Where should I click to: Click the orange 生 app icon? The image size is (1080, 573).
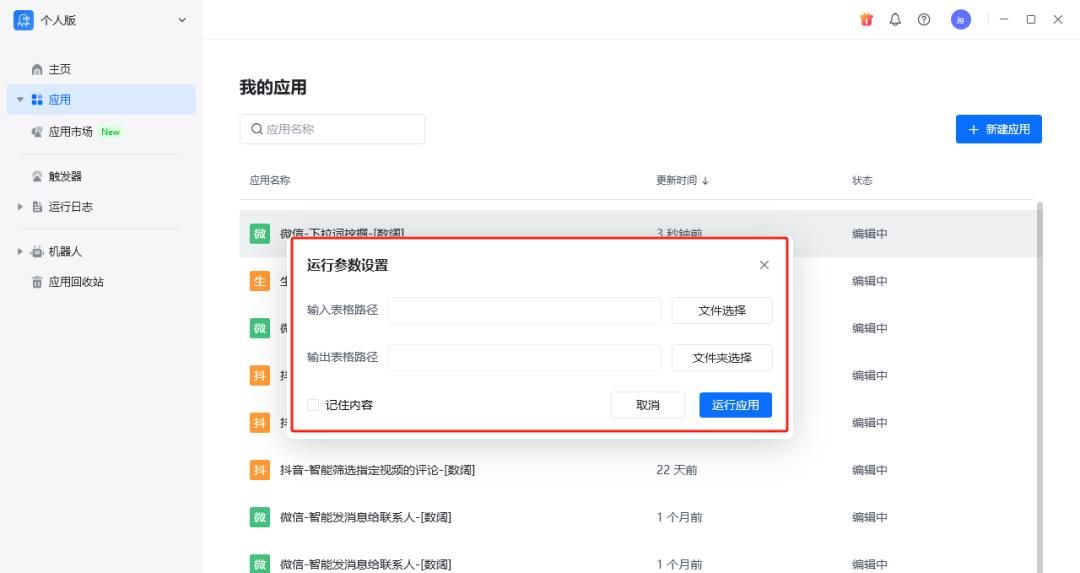point(260,281)
